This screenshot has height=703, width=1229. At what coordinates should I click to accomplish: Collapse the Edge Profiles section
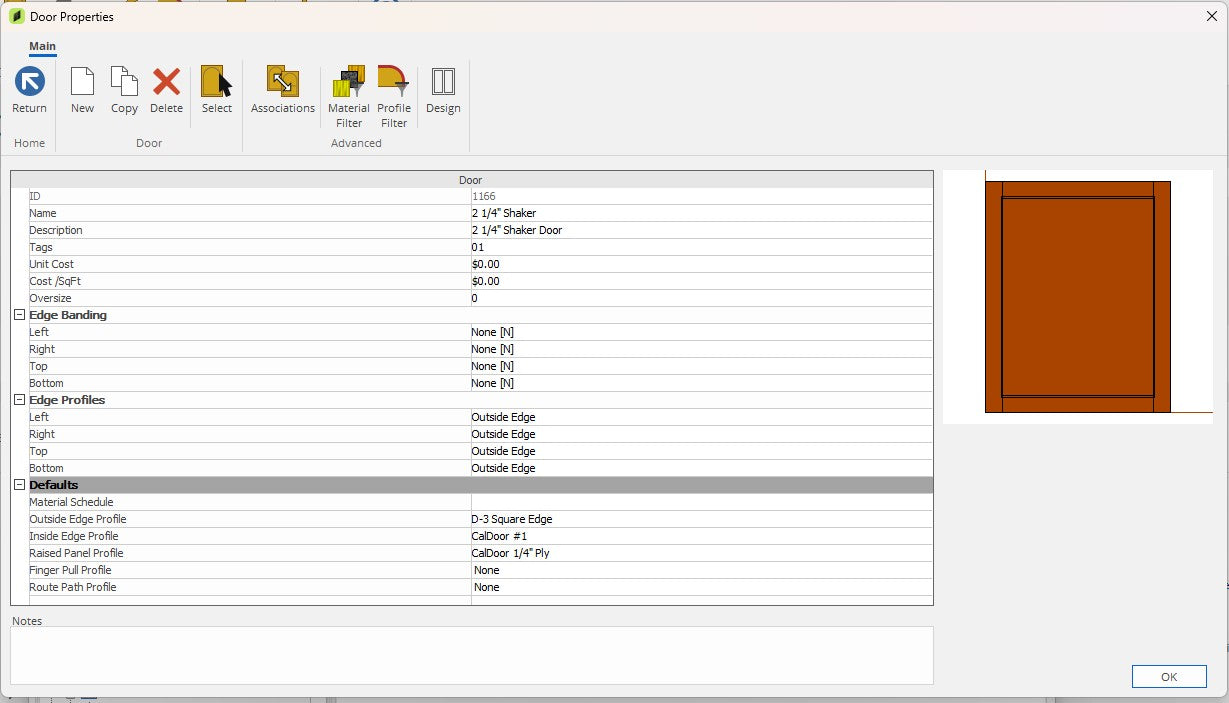point(19,400)
